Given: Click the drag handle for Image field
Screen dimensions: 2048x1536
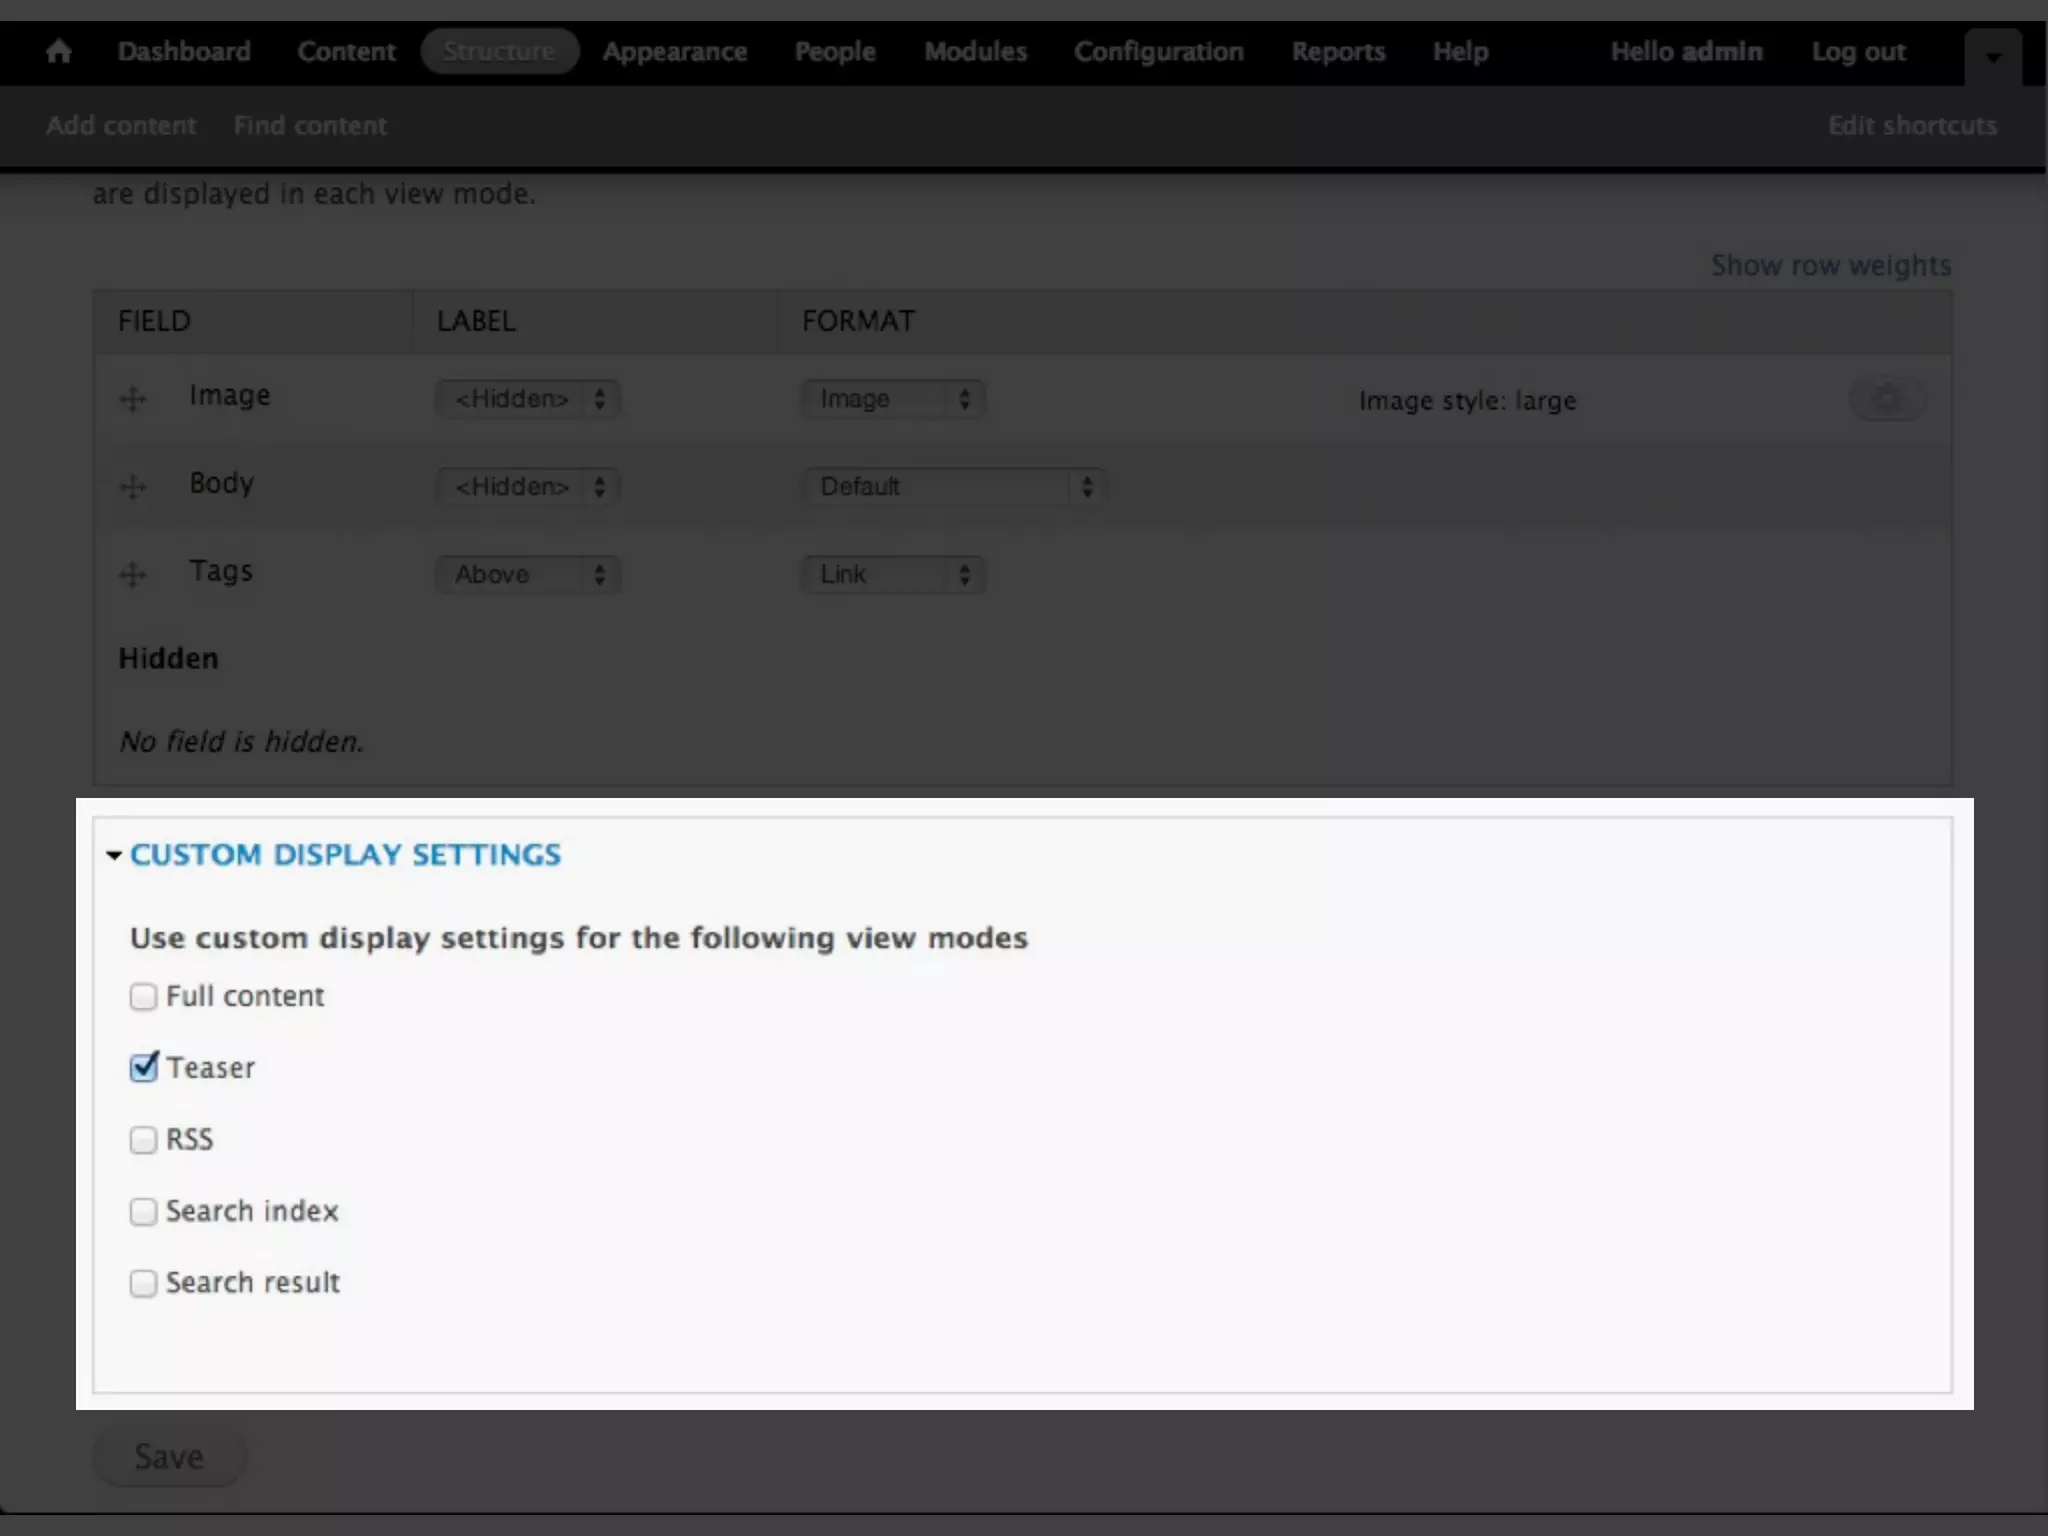Looking at the screenshot, I should click(133, 399).
